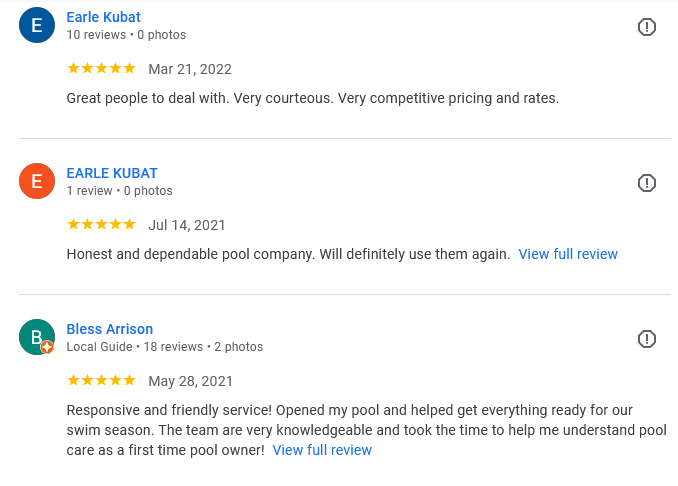Flag Bless Arrison's review as inappropriate
The height and width of the screenshot is (486, 678).
coord(647,339)
